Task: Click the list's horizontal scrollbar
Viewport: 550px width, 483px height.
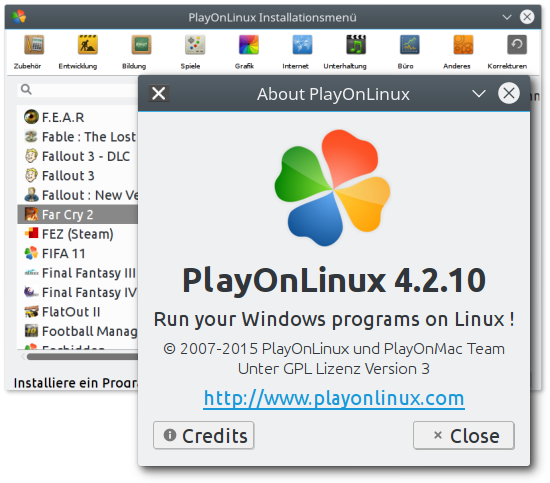Action: pos(82,357)
